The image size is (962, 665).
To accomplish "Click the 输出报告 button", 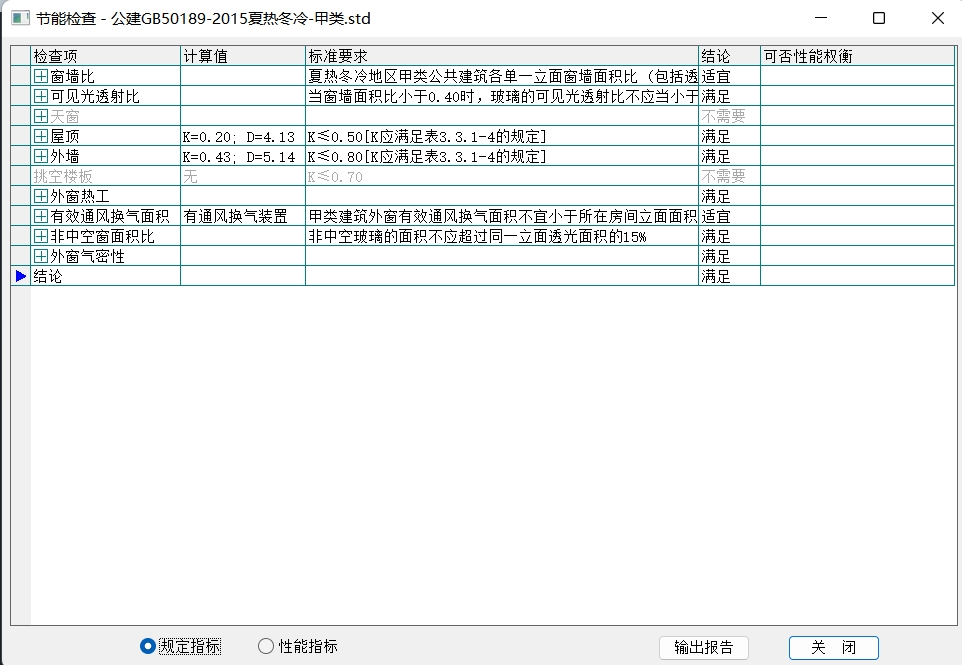I will pyautogui.click(x=703, y=647).
